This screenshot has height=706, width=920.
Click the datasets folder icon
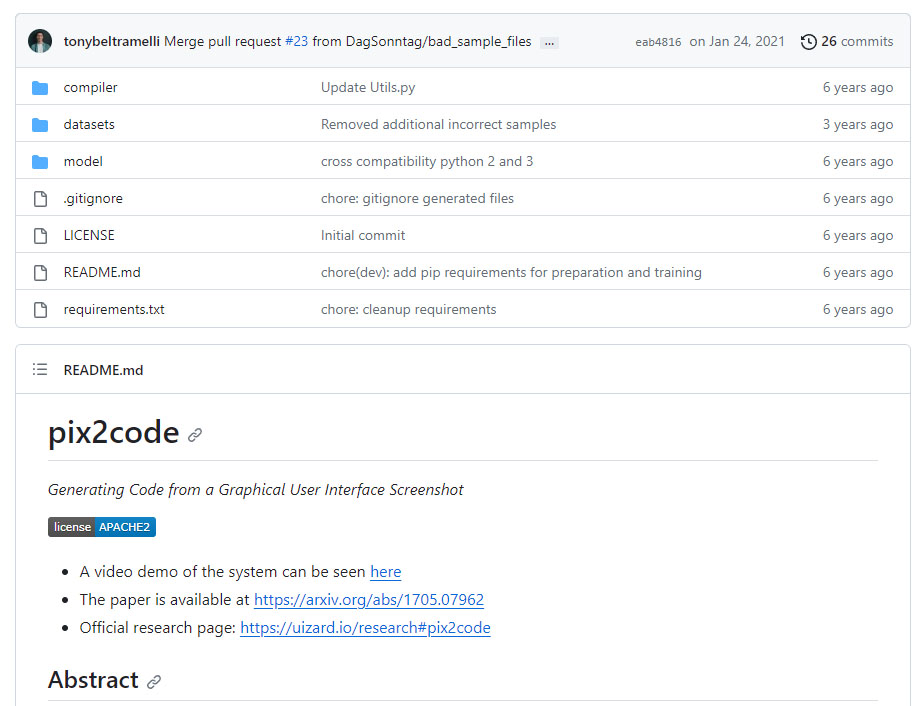[x=39, y=124]
